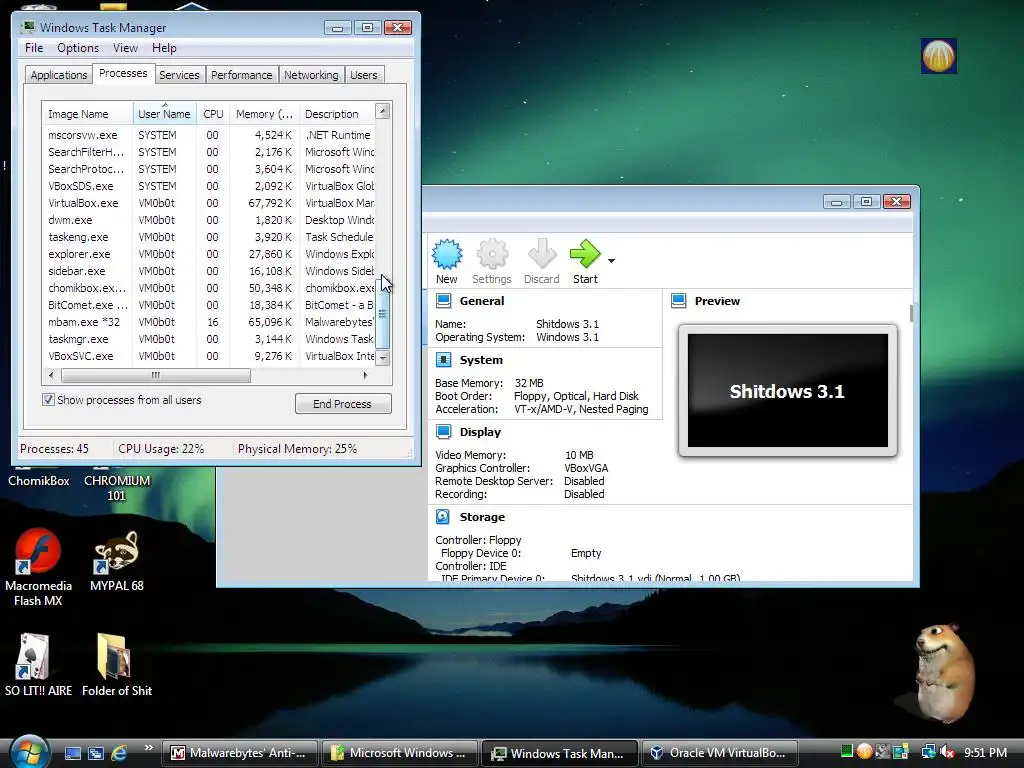Open Oracle VM VirtualBox taskbar button
Screen dimensions: 1024x768
pyautogui.click(x=719, y=753)
